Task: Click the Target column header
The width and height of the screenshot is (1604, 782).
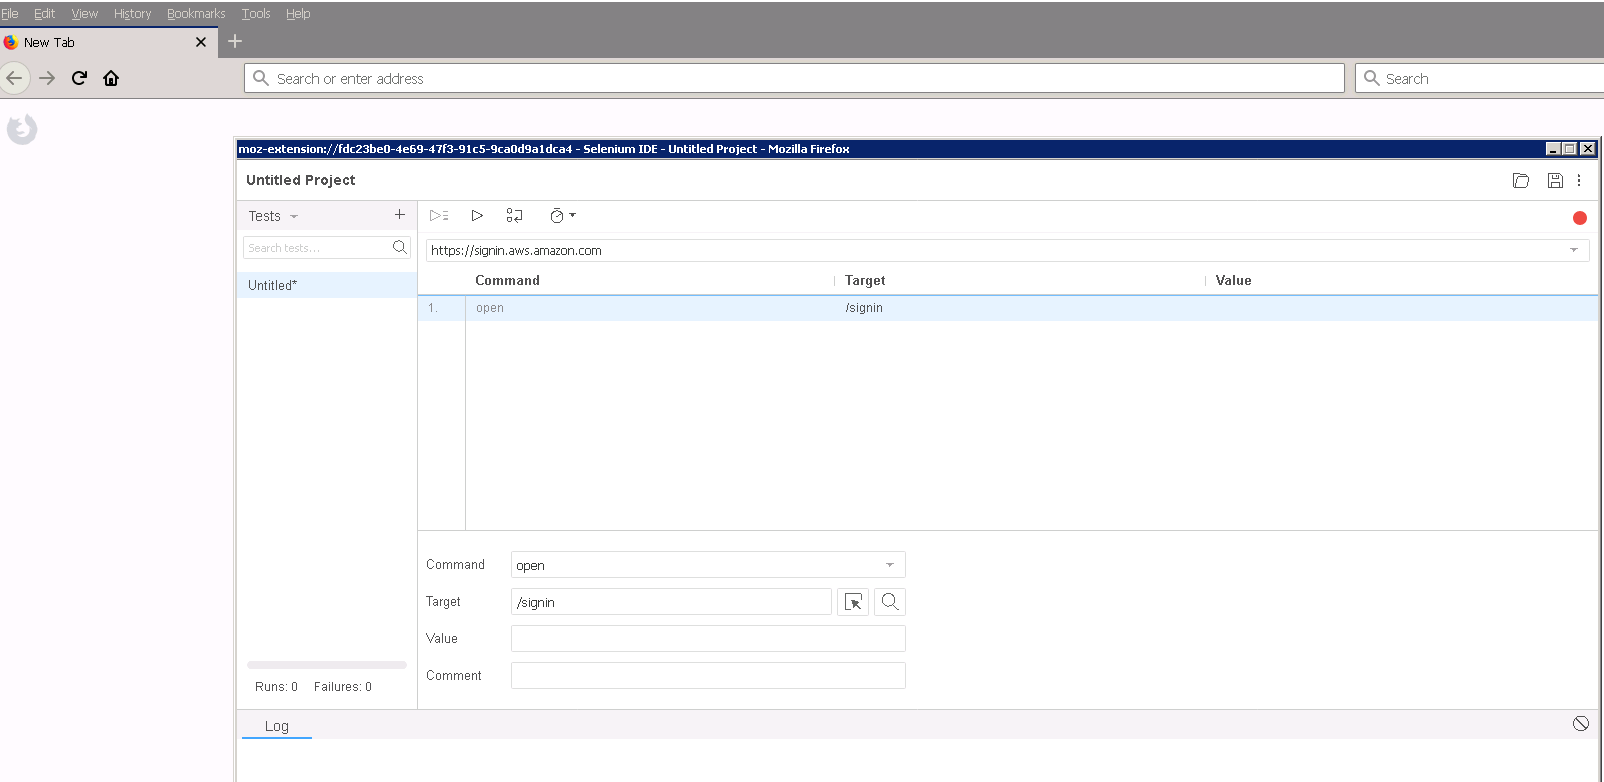Action: 865,281
